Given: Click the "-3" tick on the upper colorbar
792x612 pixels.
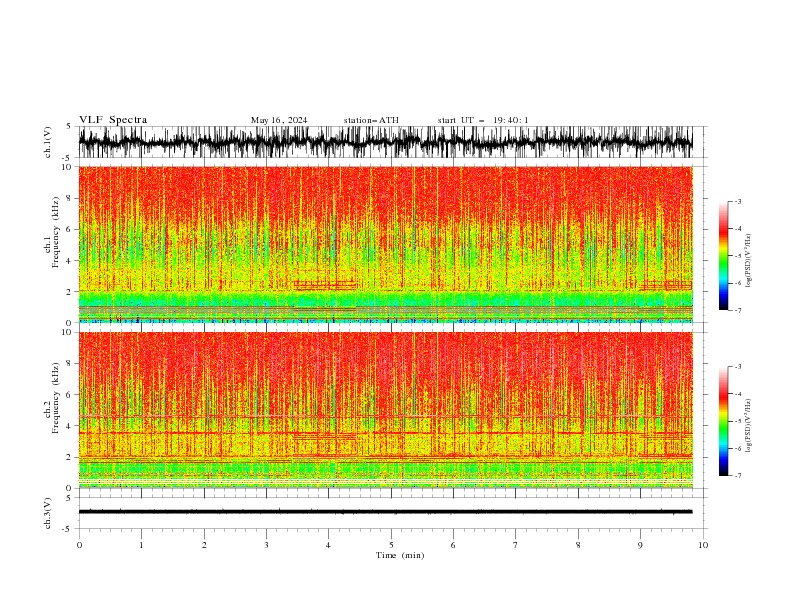Looking at the screenshot, I should (x=738, y=201).
